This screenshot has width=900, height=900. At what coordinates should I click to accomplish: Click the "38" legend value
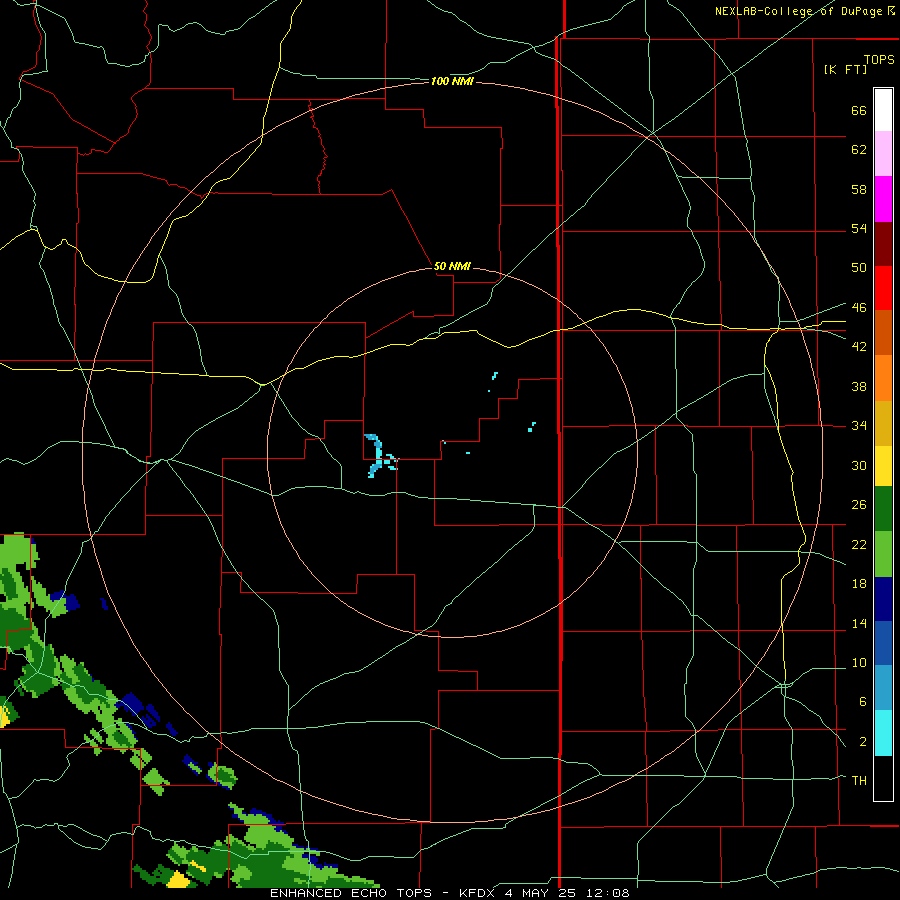pyautogui.click(x=859, y=386)
